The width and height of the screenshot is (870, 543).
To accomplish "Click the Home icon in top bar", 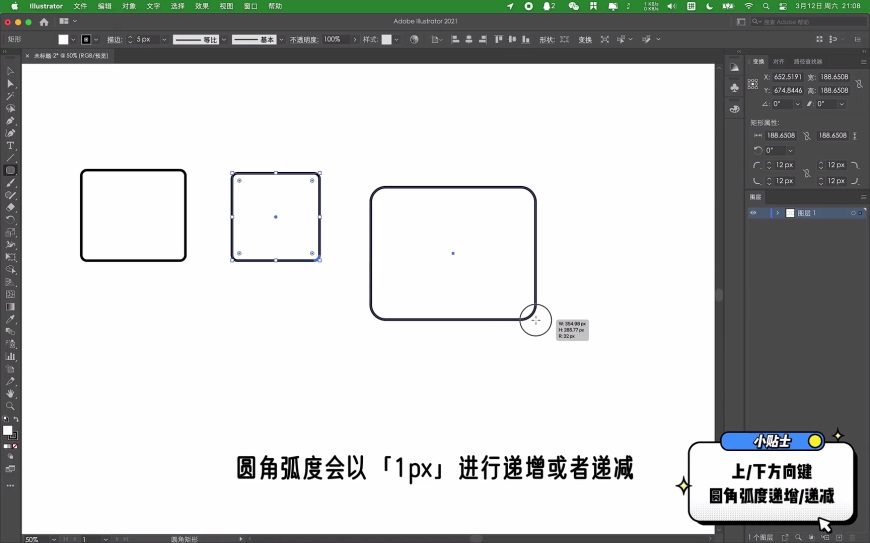I will coord(44,22).
